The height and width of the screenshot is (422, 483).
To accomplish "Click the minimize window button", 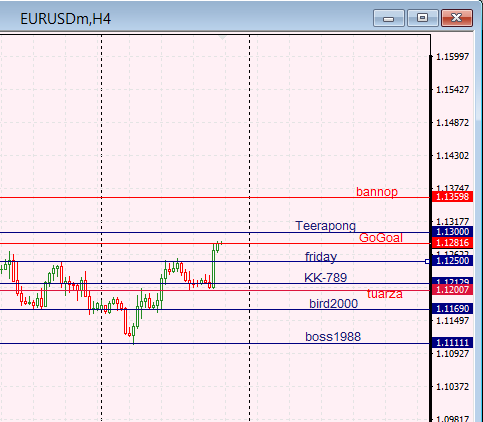I will 389,18.
